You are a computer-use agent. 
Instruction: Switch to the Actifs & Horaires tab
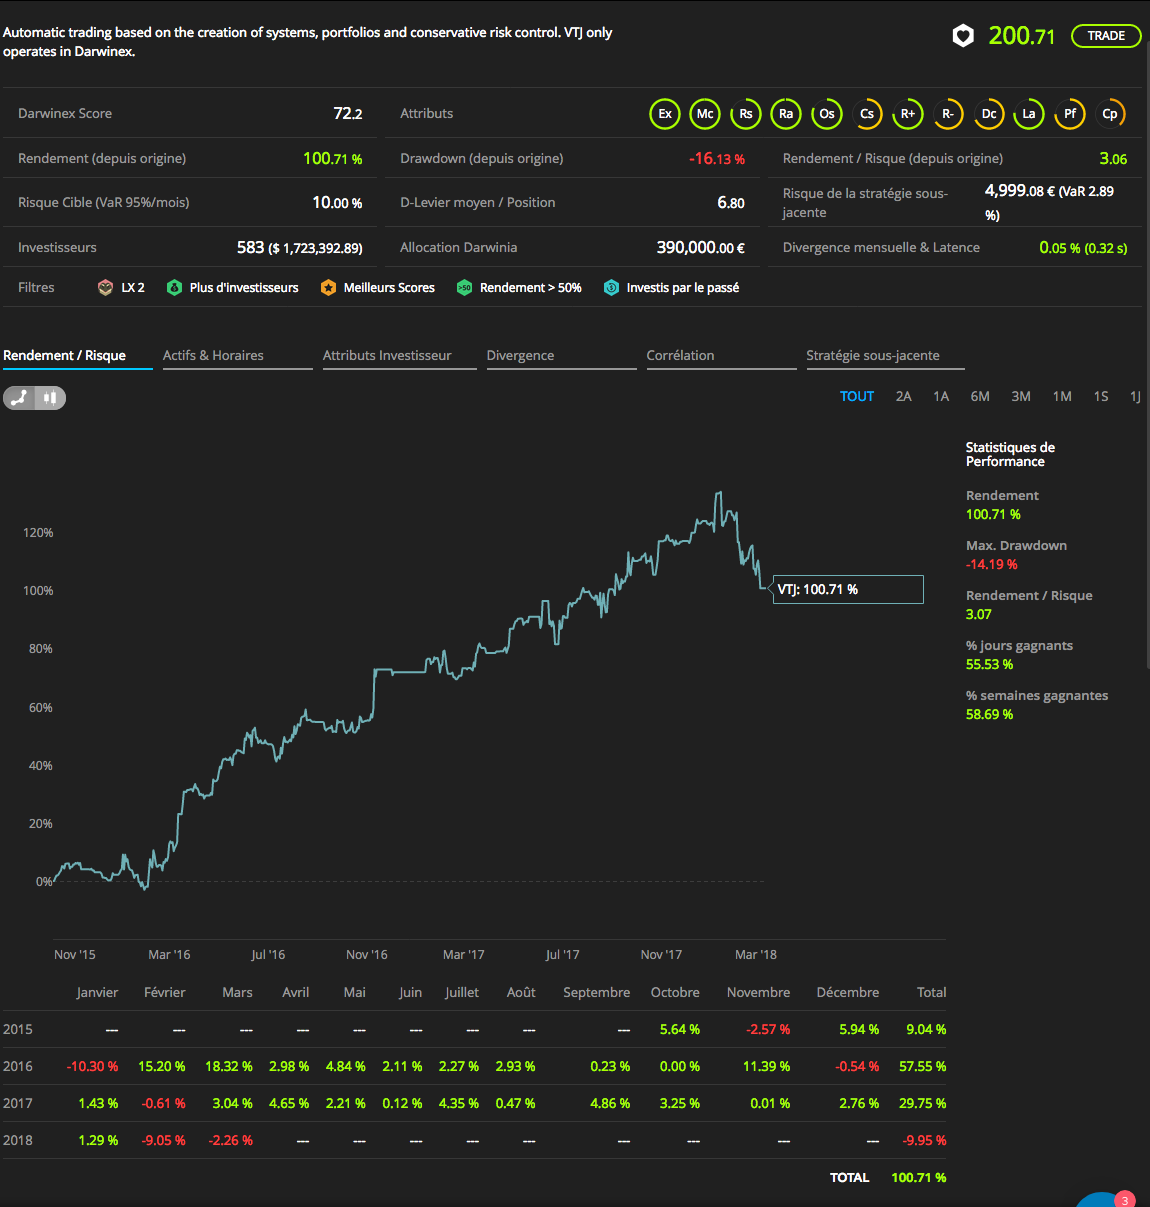pyautogui.click(x=238, y=356)
